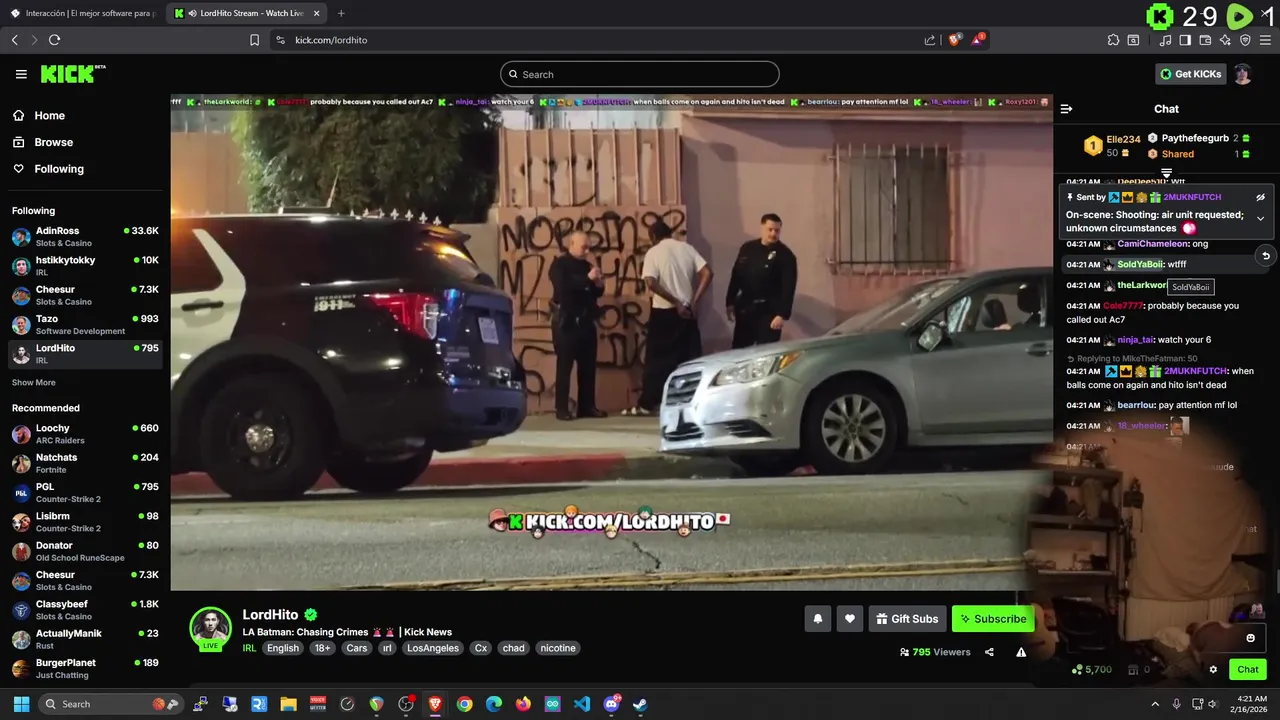Open the user profile avatar menu
The height and width of the screenshot is (720, 1280).
(1242, 74)
